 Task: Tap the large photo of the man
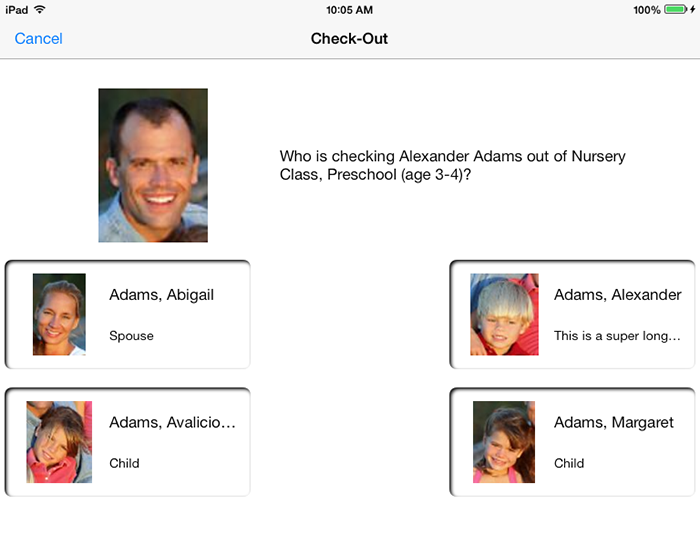(x=153, y=165)
